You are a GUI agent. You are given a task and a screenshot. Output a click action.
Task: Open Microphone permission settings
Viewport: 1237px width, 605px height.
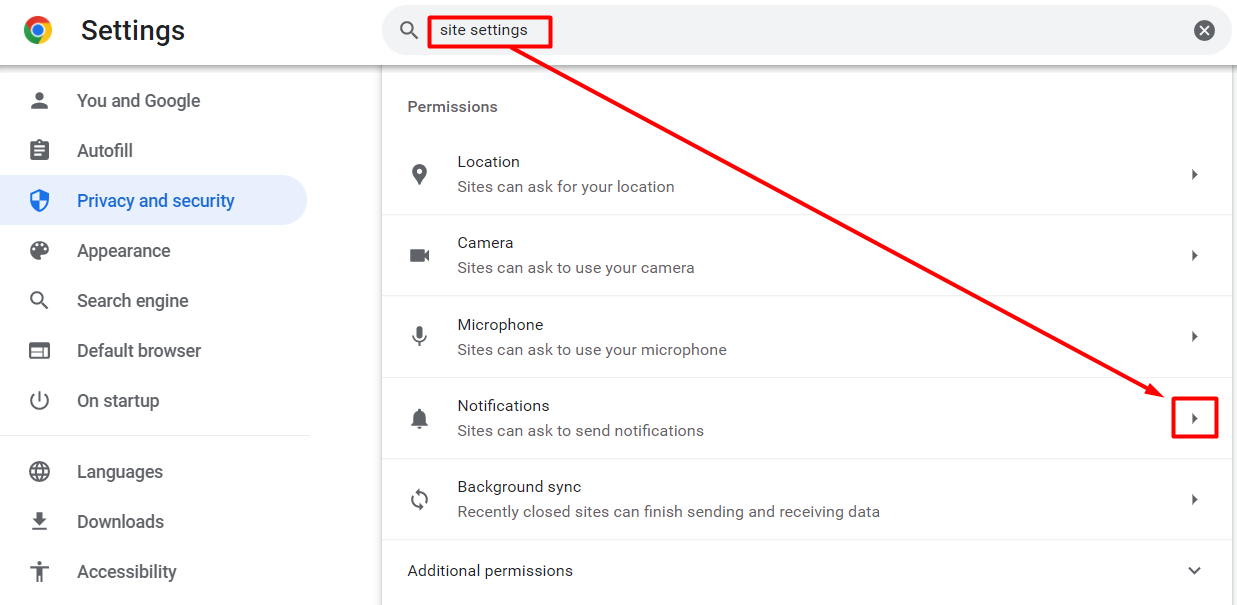click(807, 337)
